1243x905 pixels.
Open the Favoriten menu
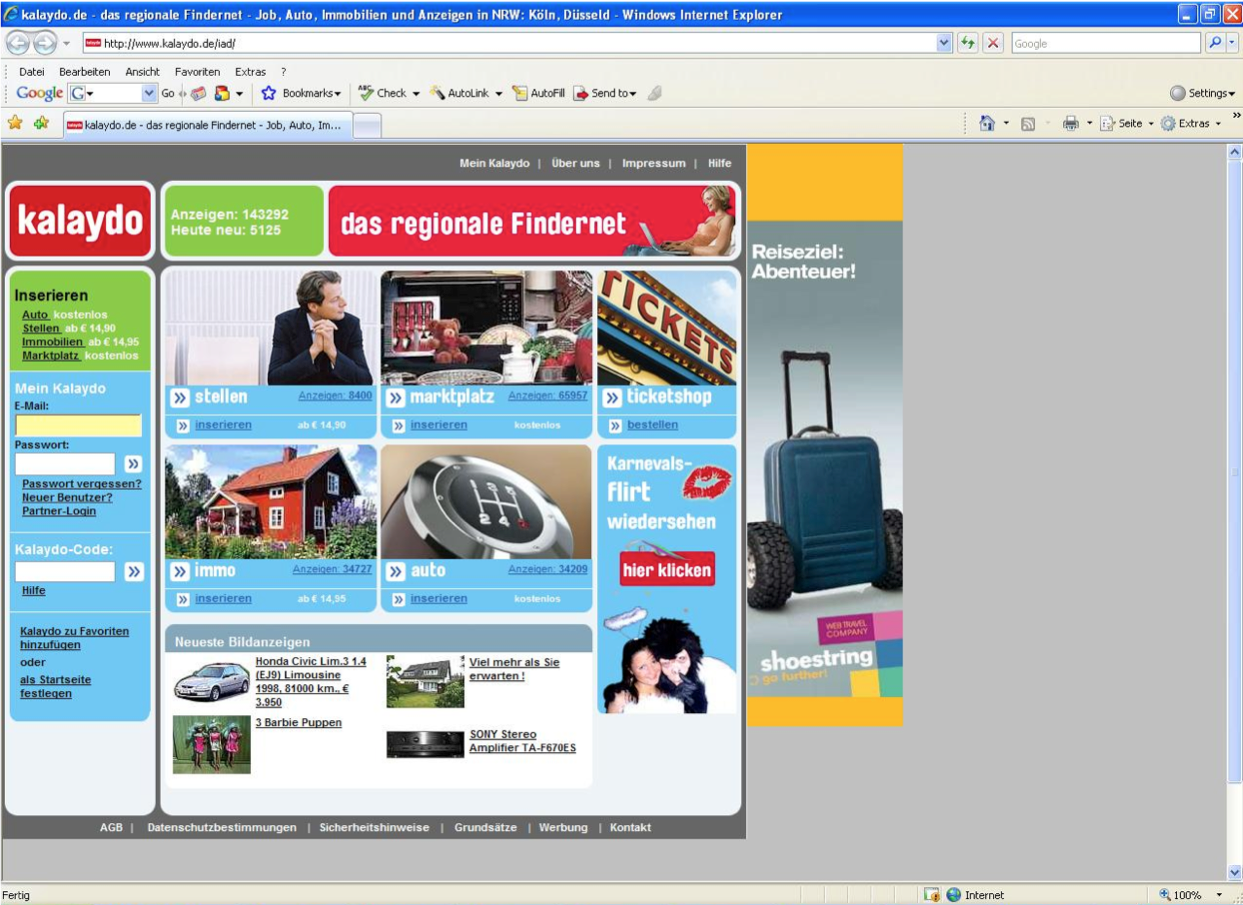pyautogui.click(x=197, y=72)
